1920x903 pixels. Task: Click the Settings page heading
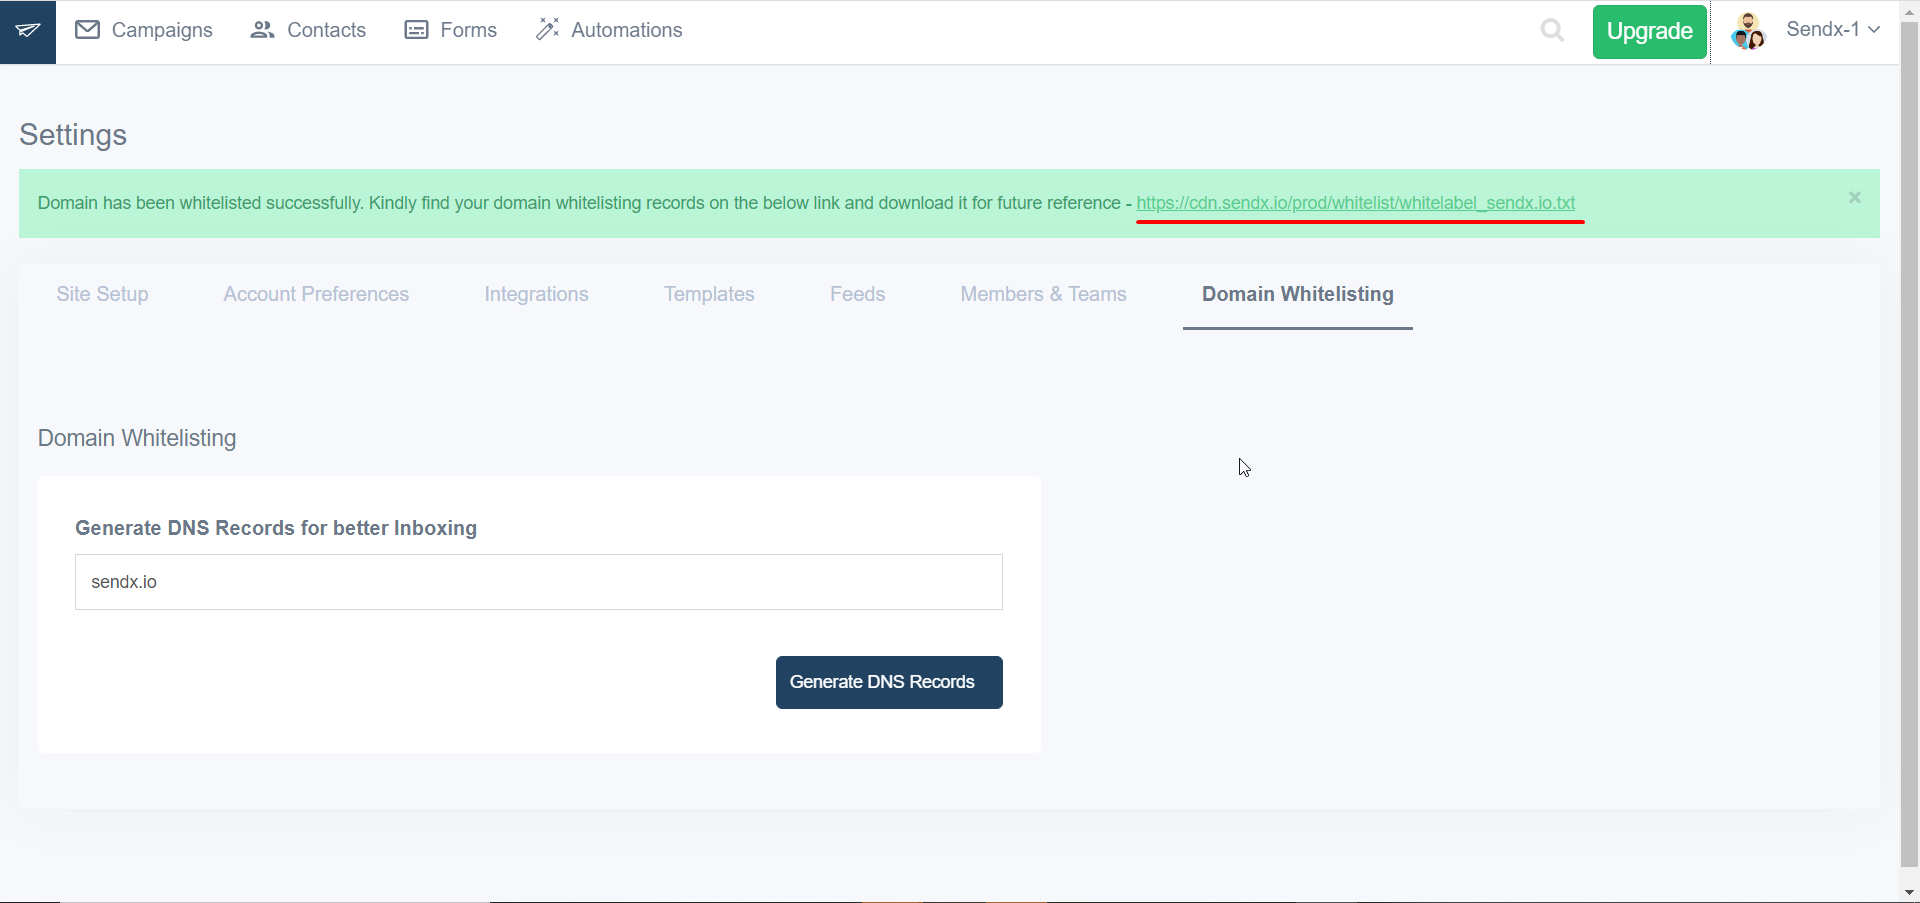pyautogui.click(x=73, y=135)
